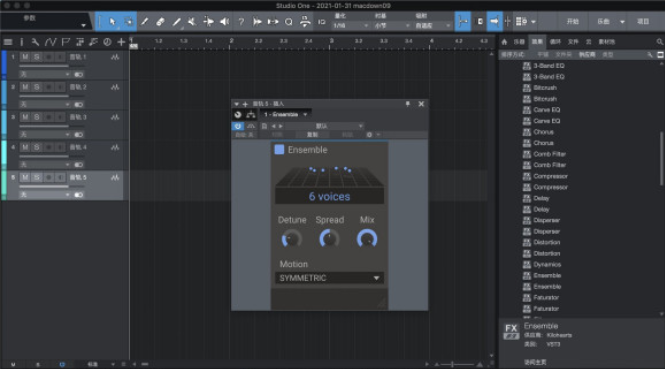Solo track 2 with S button
The image size is (665, 369).
coord(37,87)
